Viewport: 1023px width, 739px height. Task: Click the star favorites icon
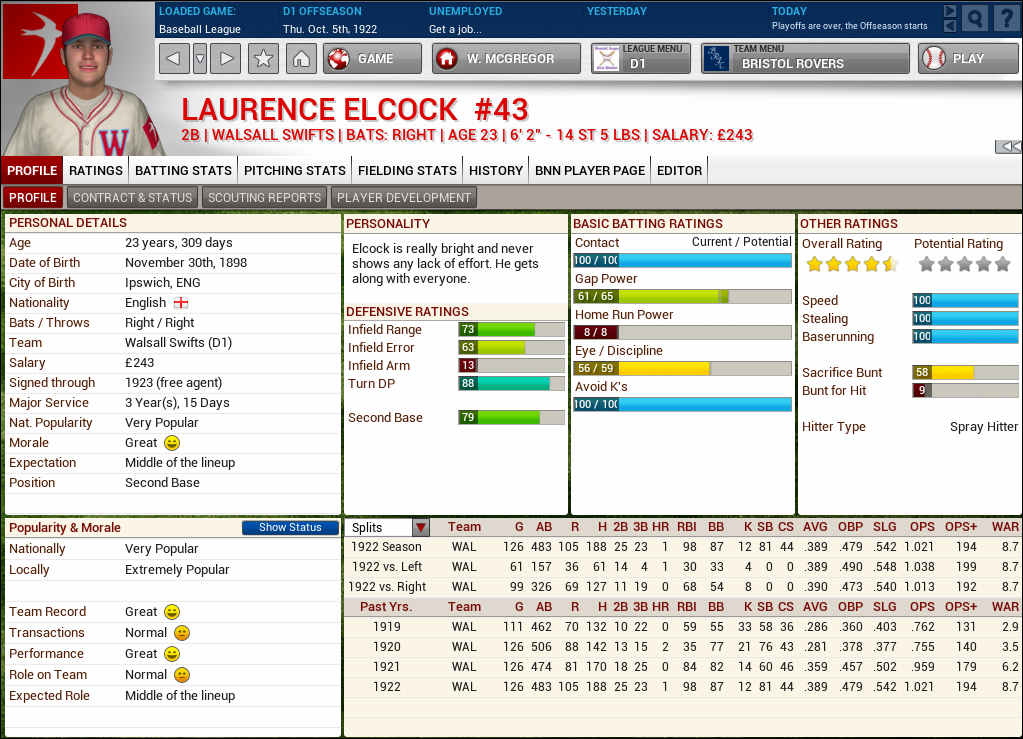[x=262, y=57]
